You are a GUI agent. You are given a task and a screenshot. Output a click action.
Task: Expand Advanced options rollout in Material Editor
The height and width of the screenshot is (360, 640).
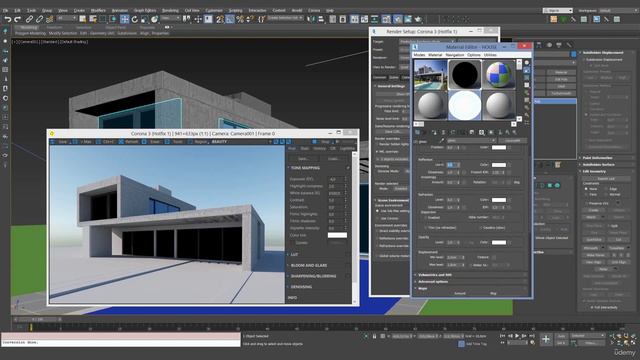click(433, 282)
